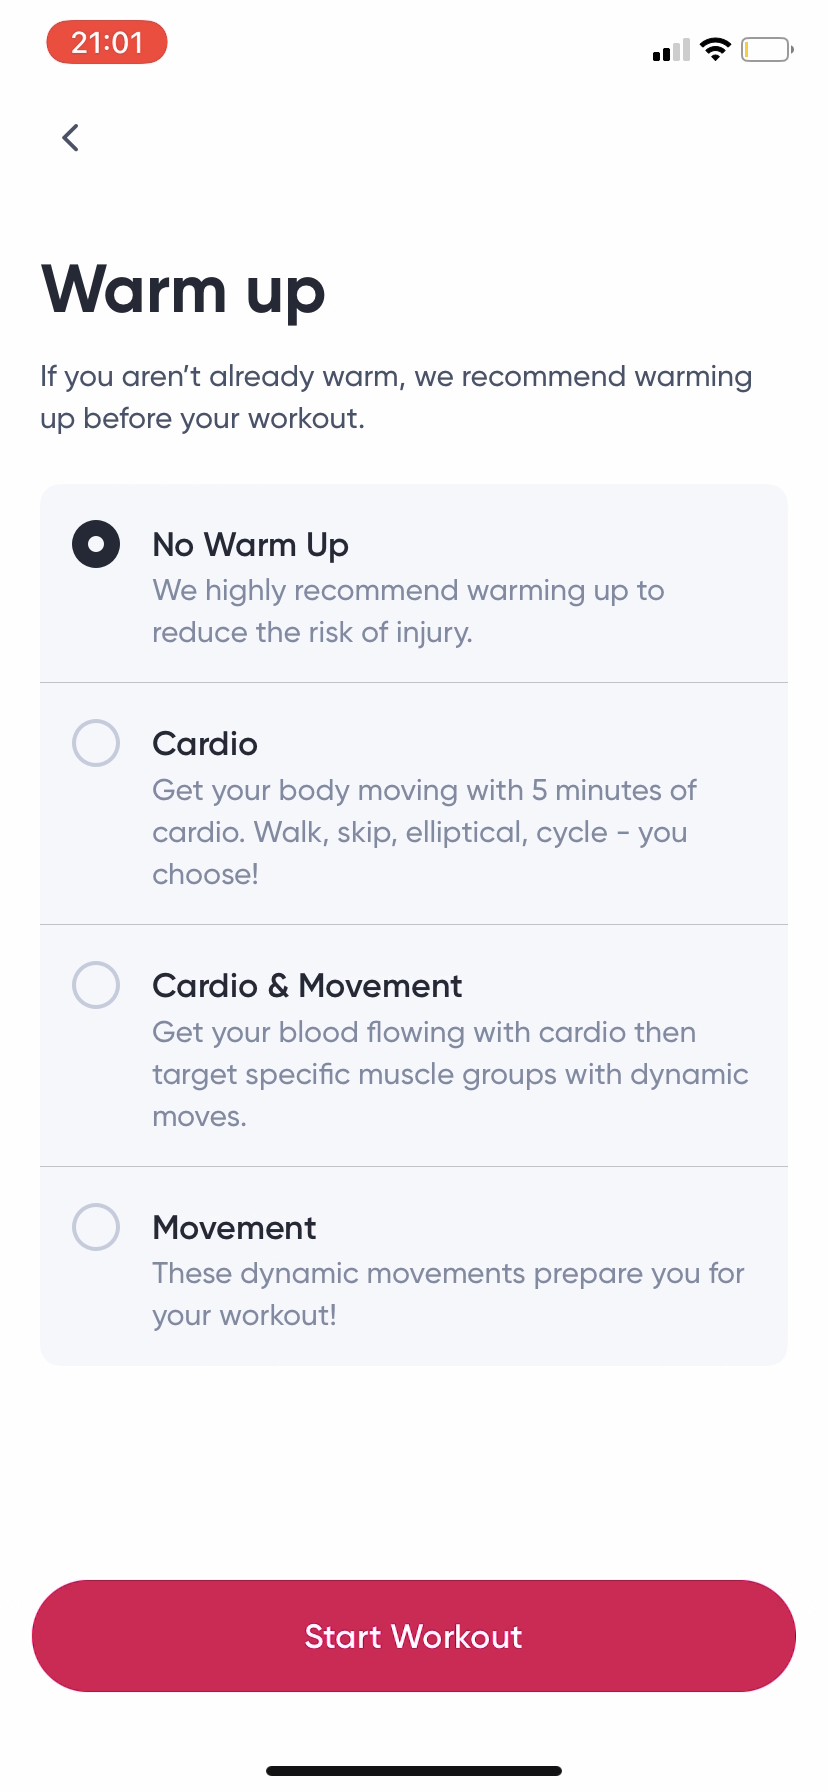Tap the Start Workout button
This screenshot has height=1792, width=828.
click(413, 1635)
